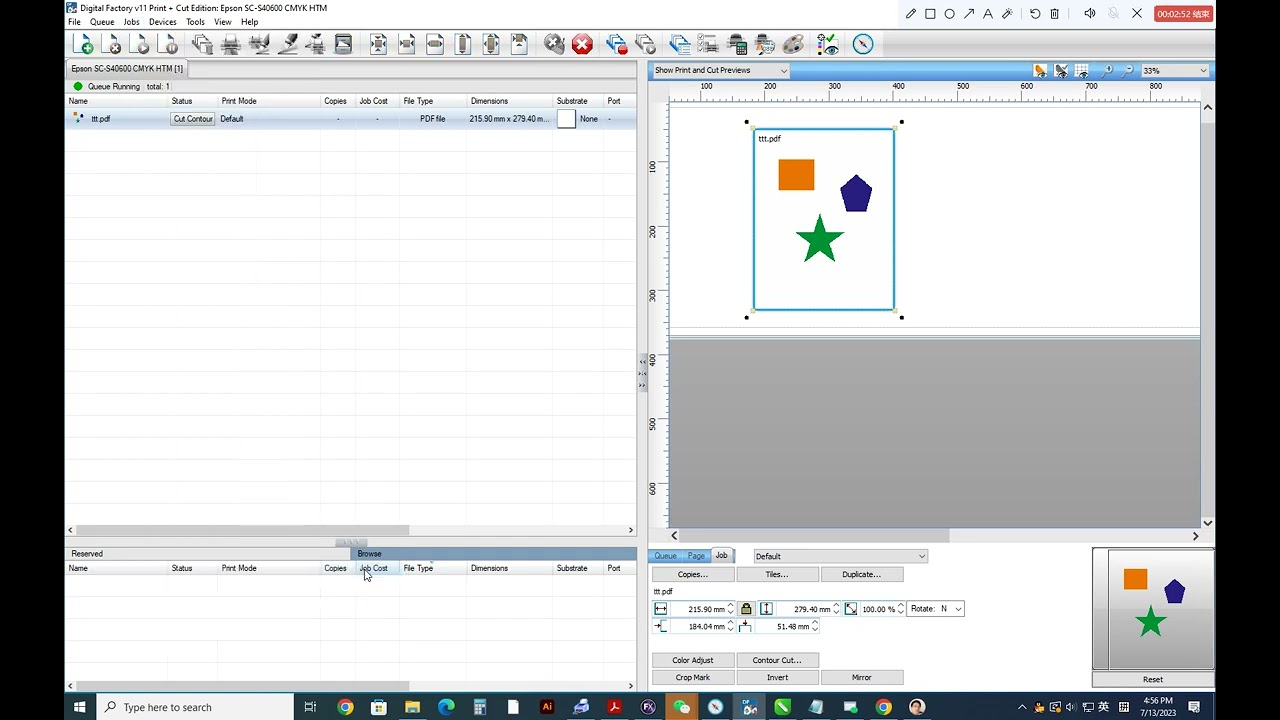
Task: Click the Color Adjust button
Action: click(693, 660)
